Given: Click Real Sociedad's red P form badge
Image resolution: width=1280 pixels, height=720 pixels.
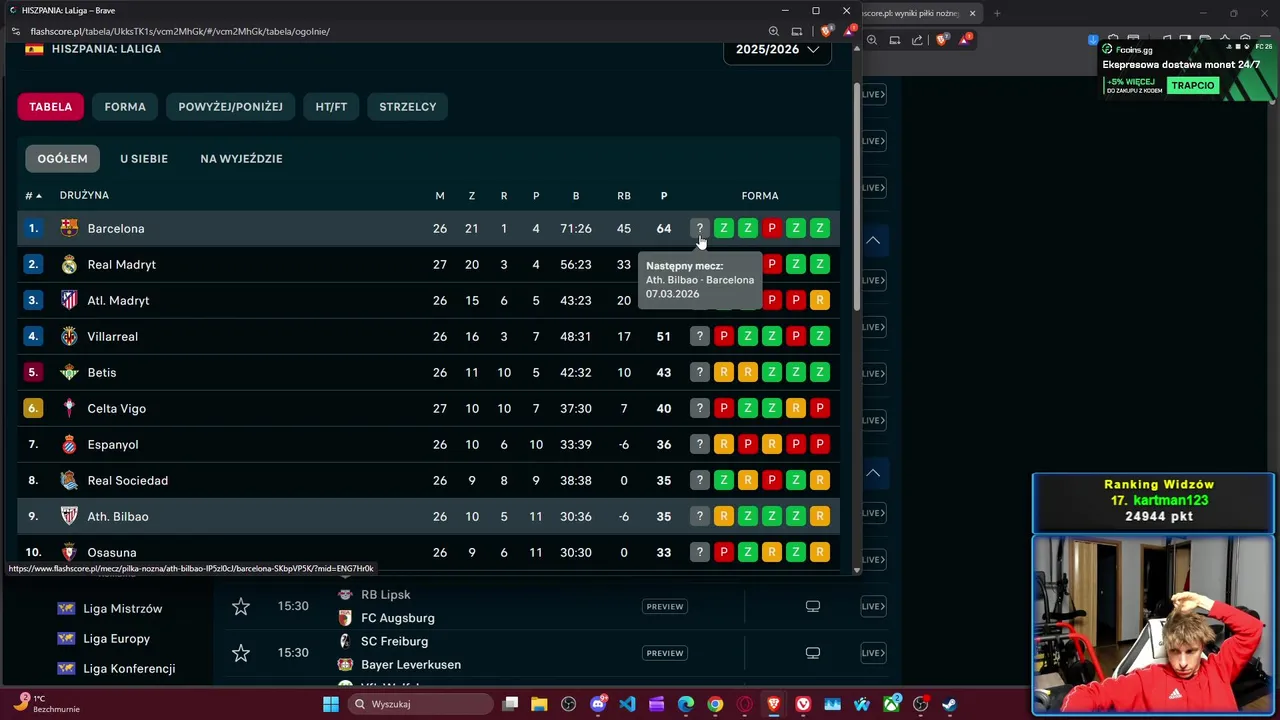Looking at the screenshot, I should pyautogui.click(x=772, y=480).
